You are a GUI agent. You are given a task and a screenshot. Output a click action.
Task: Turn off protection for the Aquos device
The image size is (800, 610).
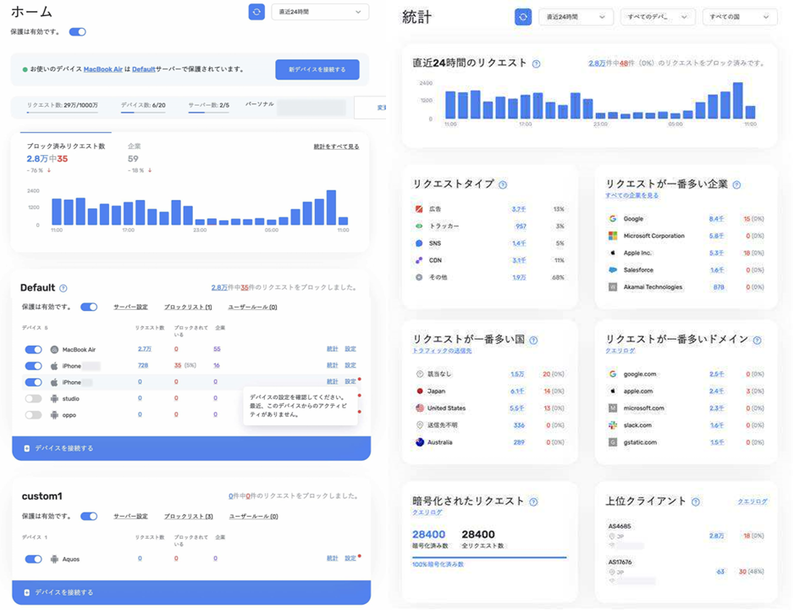[x=33, y=559]
